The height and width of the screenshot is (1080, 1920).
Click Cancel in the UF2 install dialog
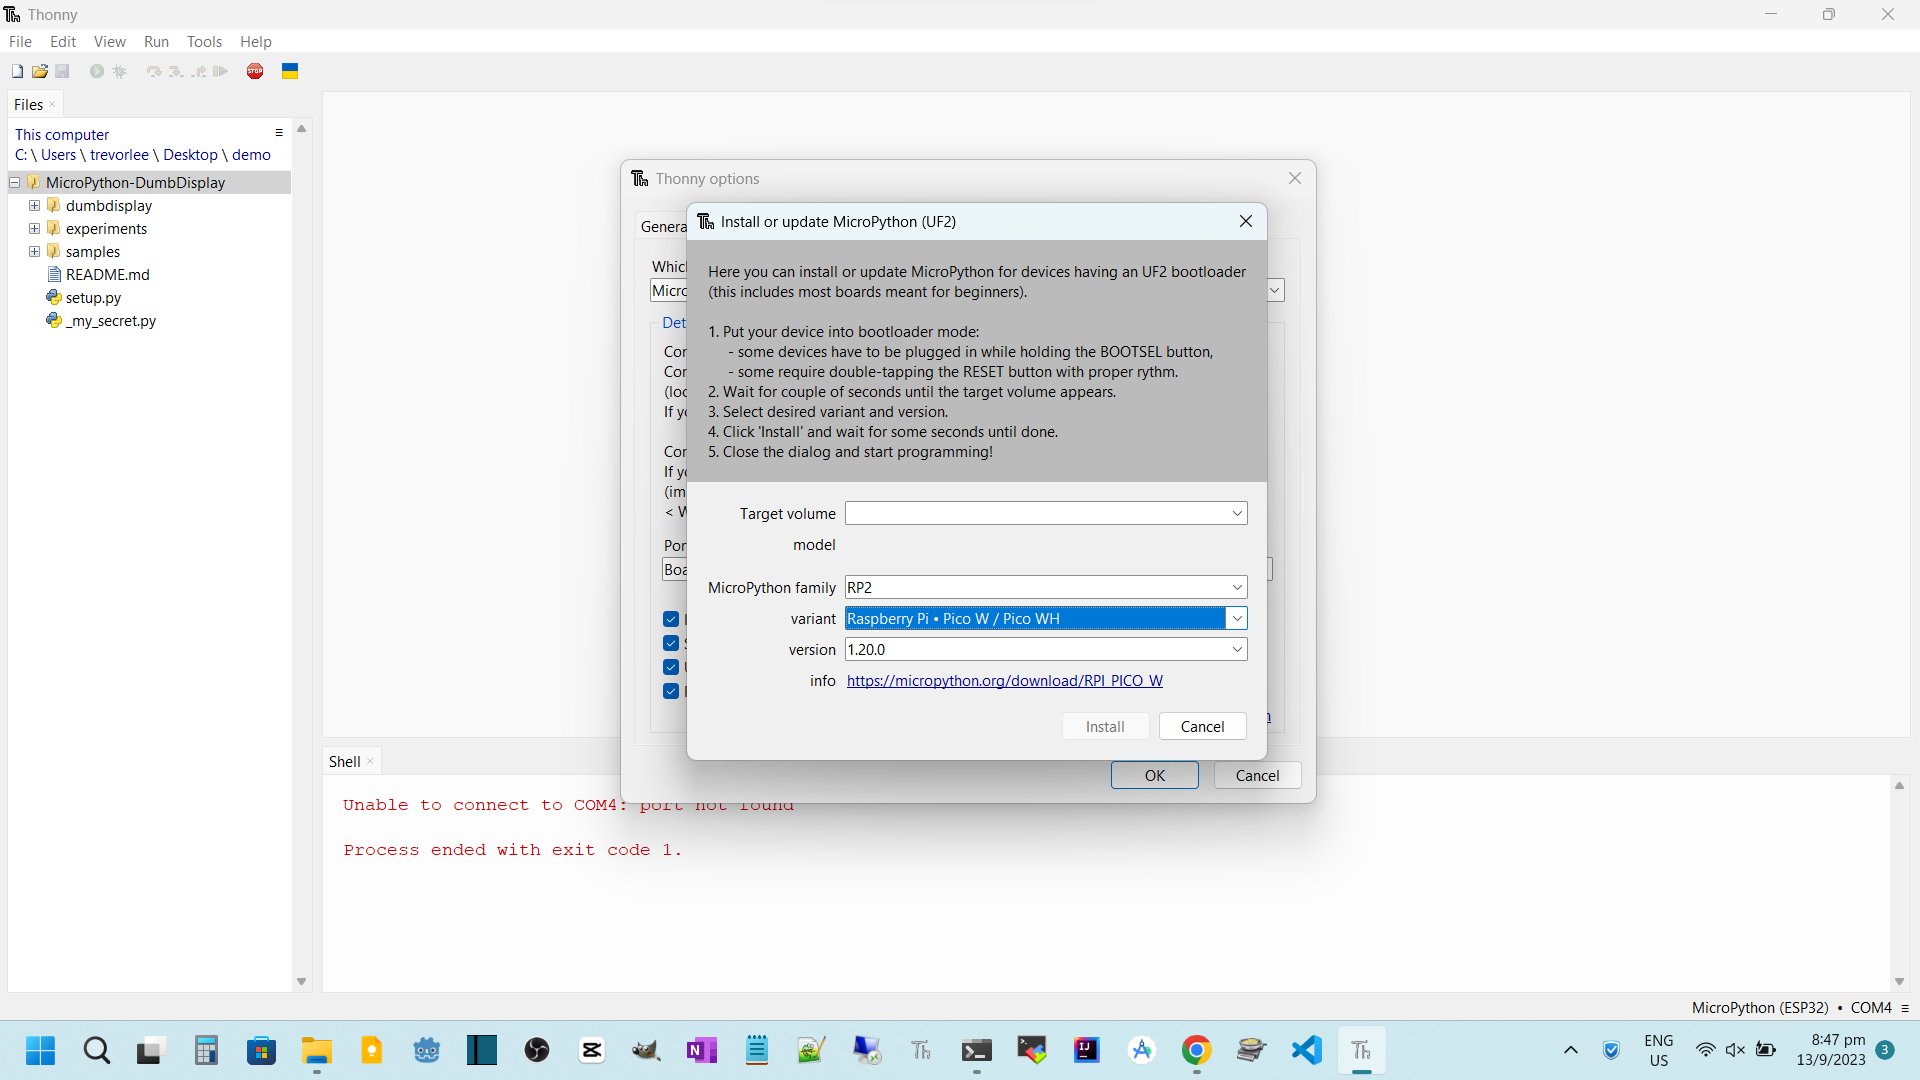tap(1202, 726)
